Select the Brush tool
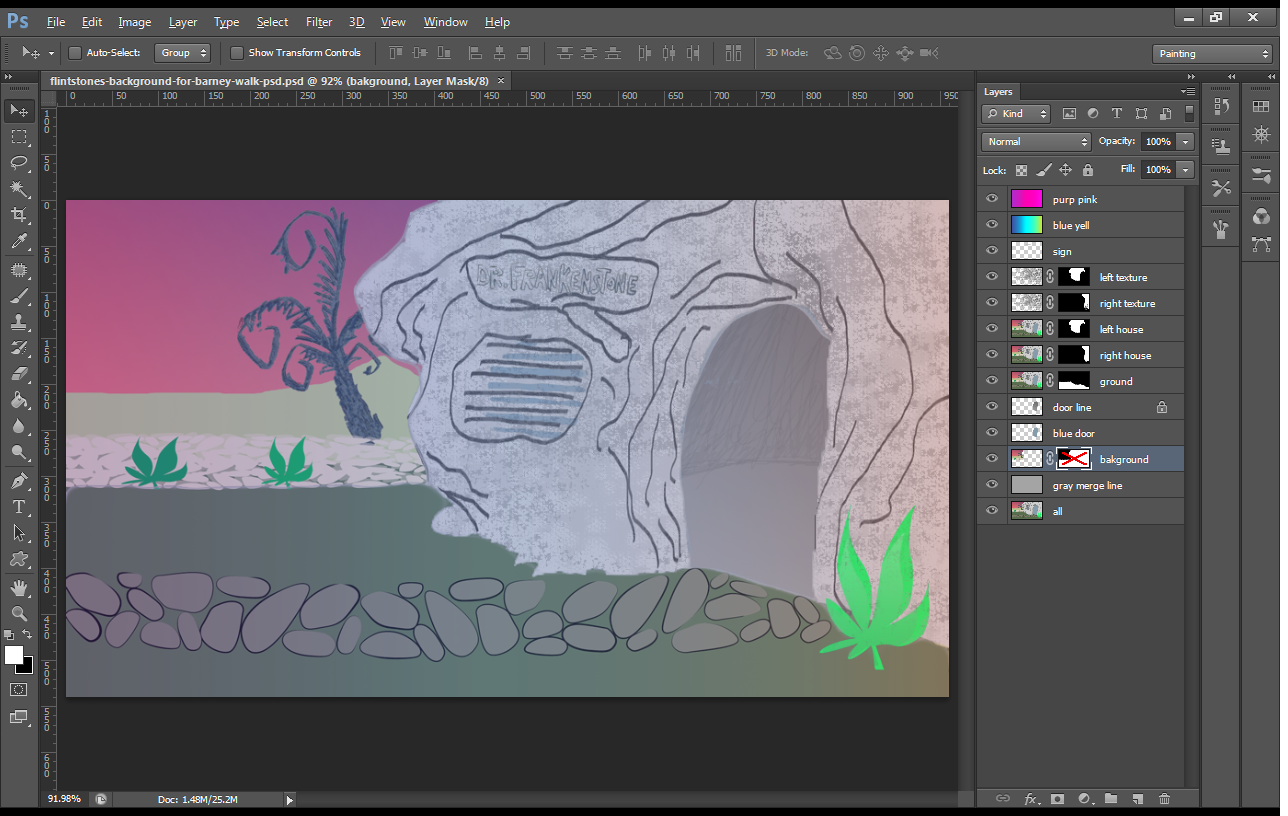The image size is (1288, 816). pyautogui.click(x=19, y=296)
